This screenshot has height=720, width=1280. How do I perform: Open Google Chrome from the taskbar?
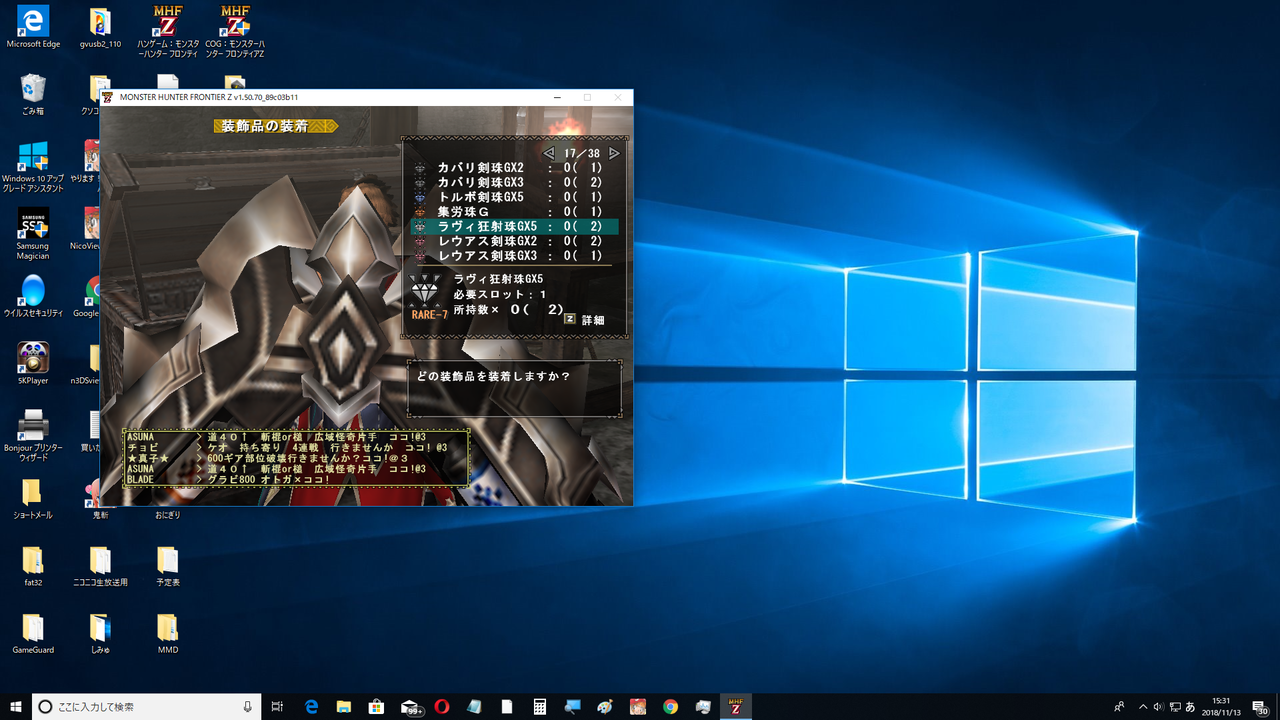[670, 707]
